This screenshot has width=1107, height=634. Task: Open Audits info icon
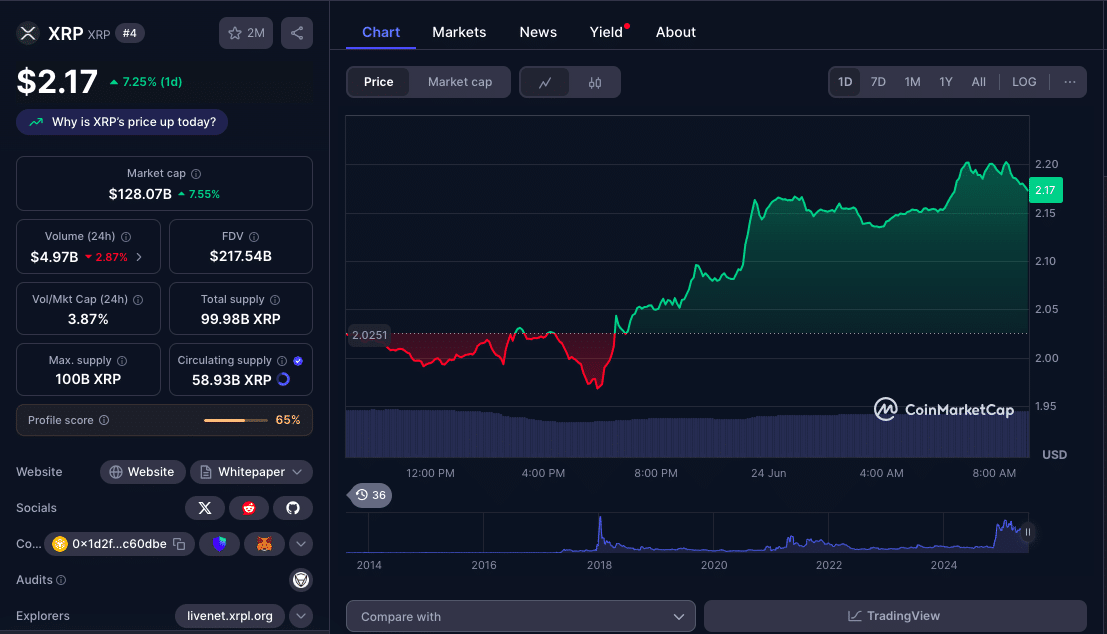pos(61,580)
